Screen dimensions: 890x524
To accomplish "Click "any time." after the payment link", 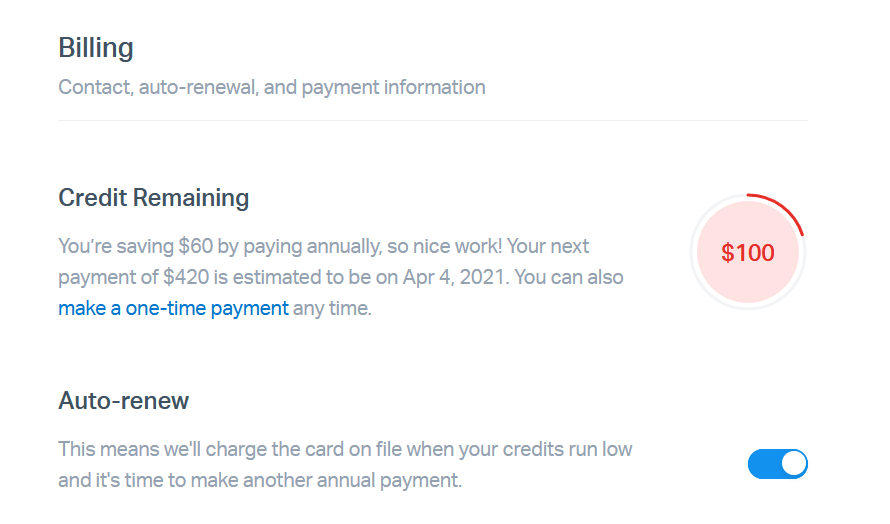I will [332, 308].
